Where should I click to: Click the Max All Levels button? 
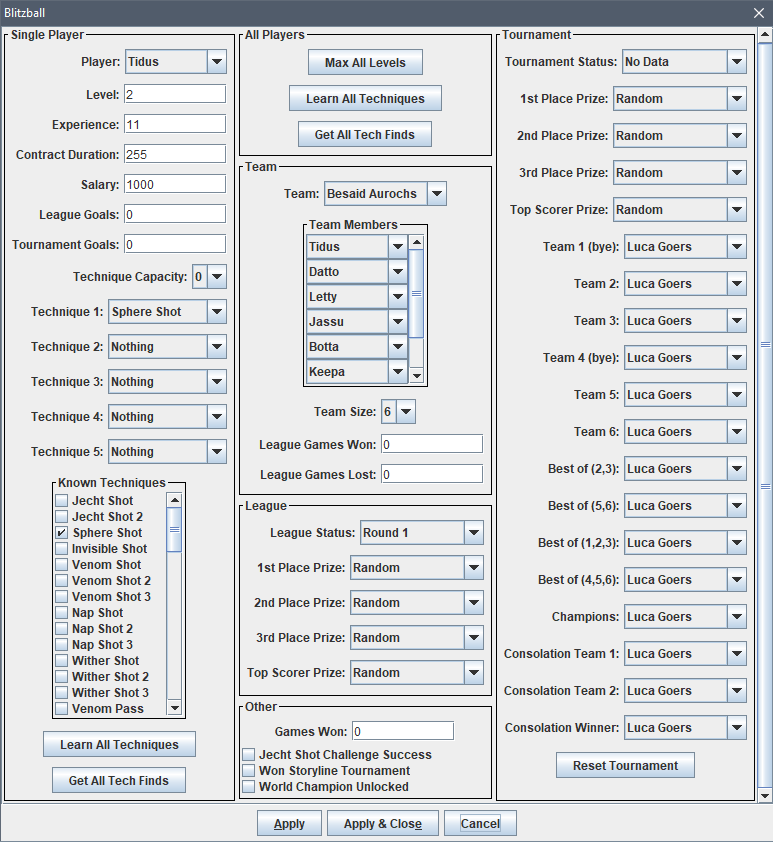[365, 62]
